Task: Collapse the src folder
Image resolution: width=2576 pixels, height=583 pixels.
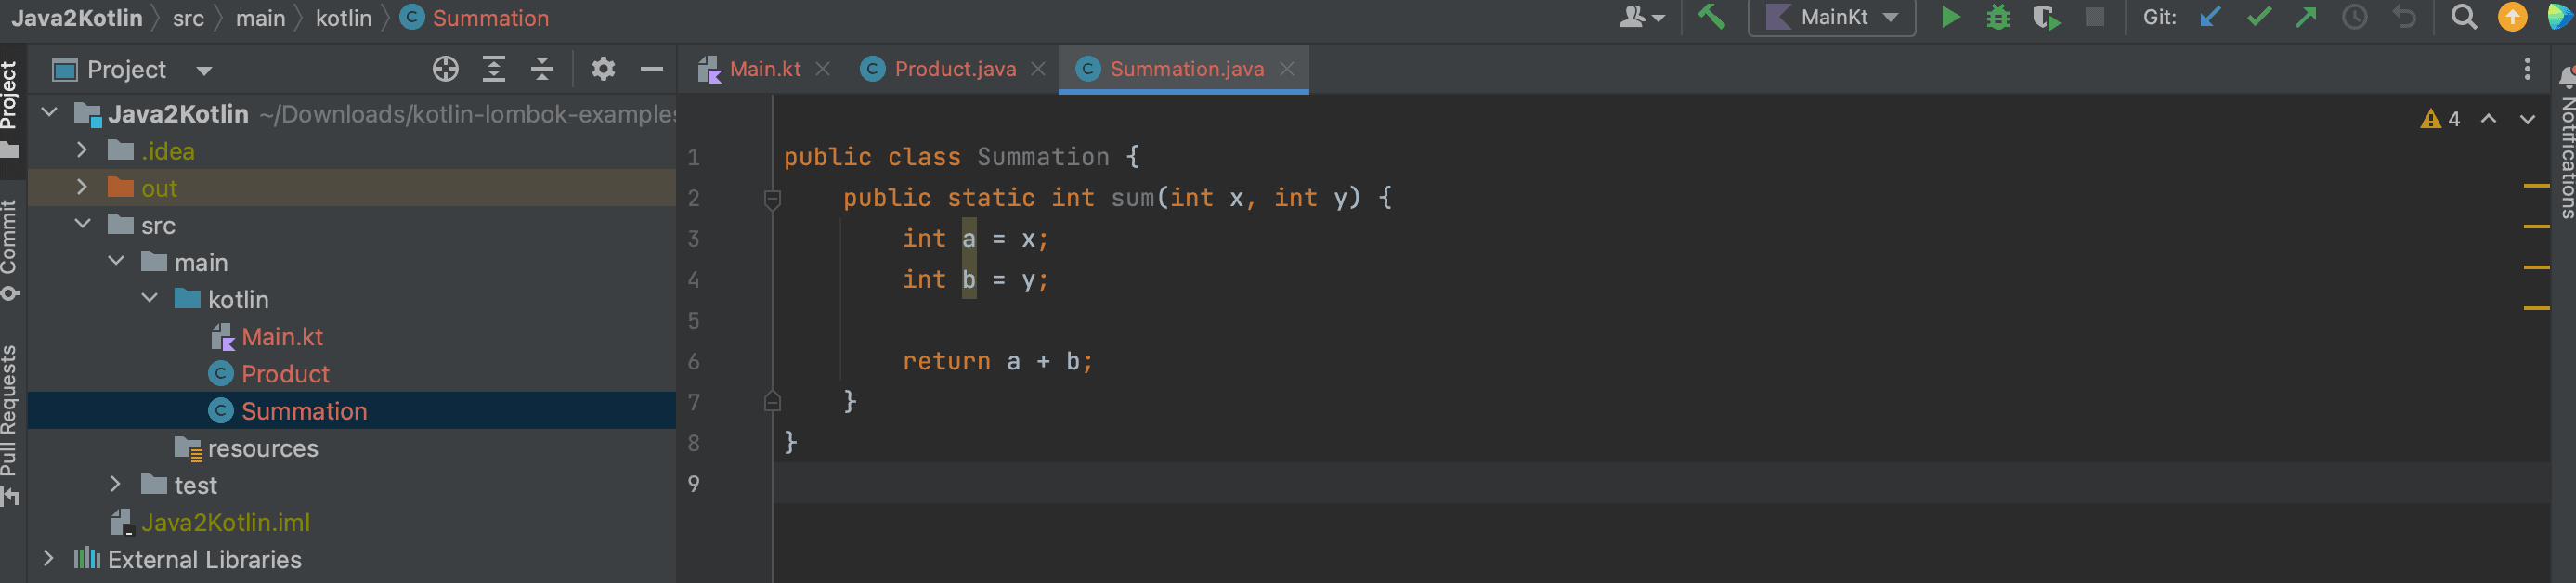Action: (83, 224)
